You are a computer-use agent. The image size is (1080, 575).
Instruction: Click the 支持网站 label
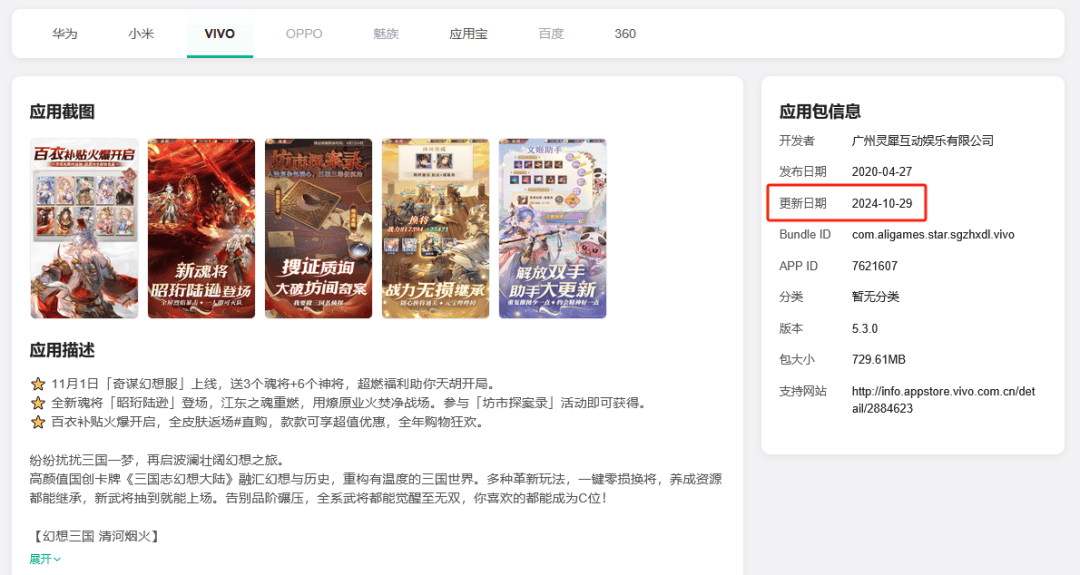click(x=802, y=391)
